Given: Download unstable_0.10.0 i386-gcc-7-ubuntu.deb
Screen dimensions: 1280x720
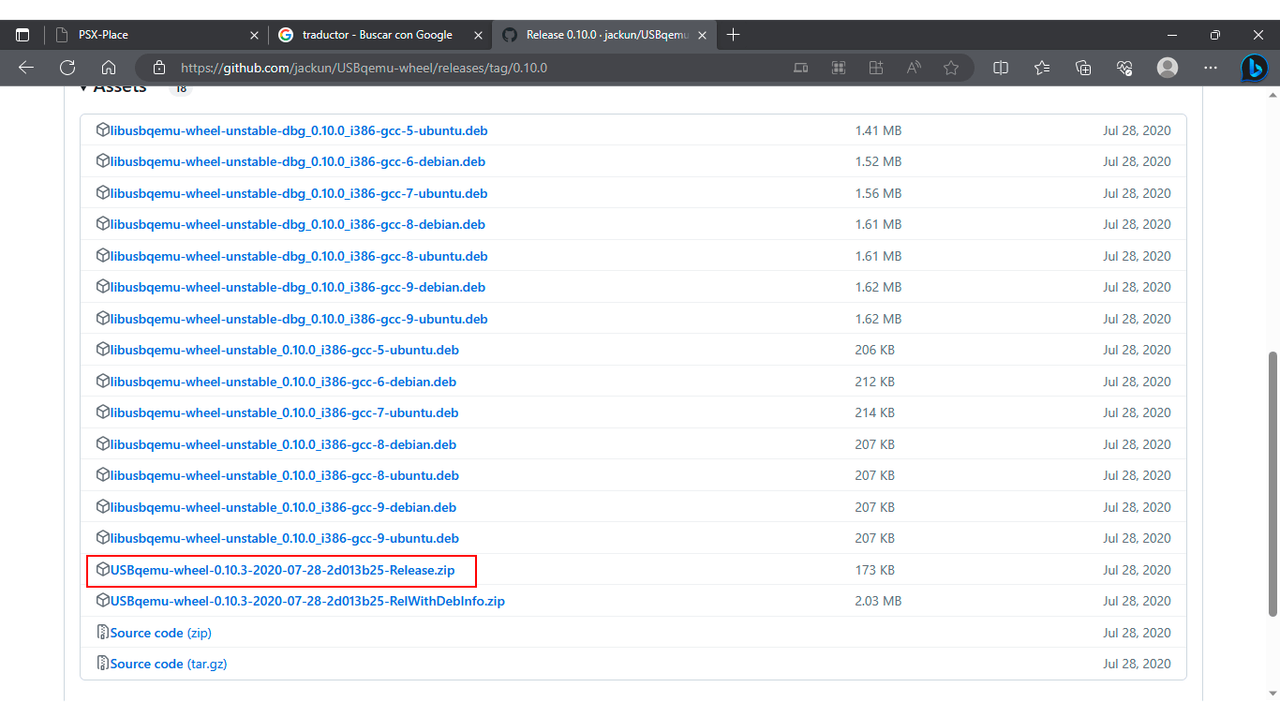Looking at the screenshot, I should coord(285,412).
